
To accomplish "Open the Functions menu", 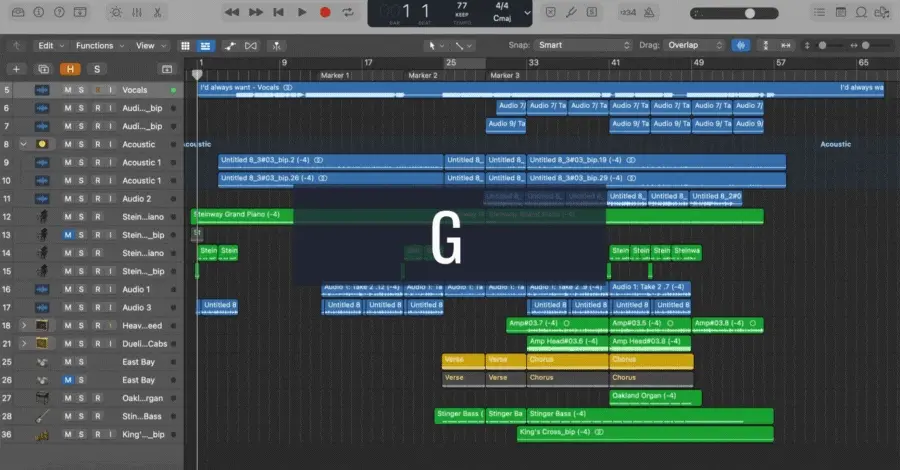I will coord(100,45).
